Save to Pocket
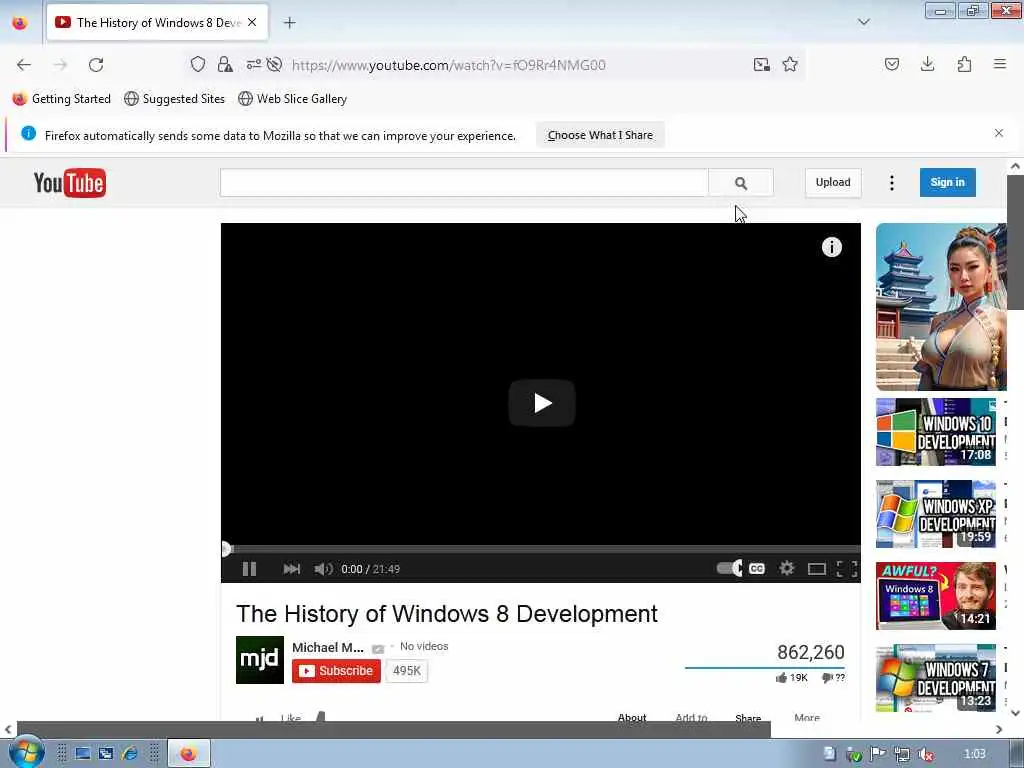The height and width of the screenshot is (768, 1024). [x=891, y=64]
